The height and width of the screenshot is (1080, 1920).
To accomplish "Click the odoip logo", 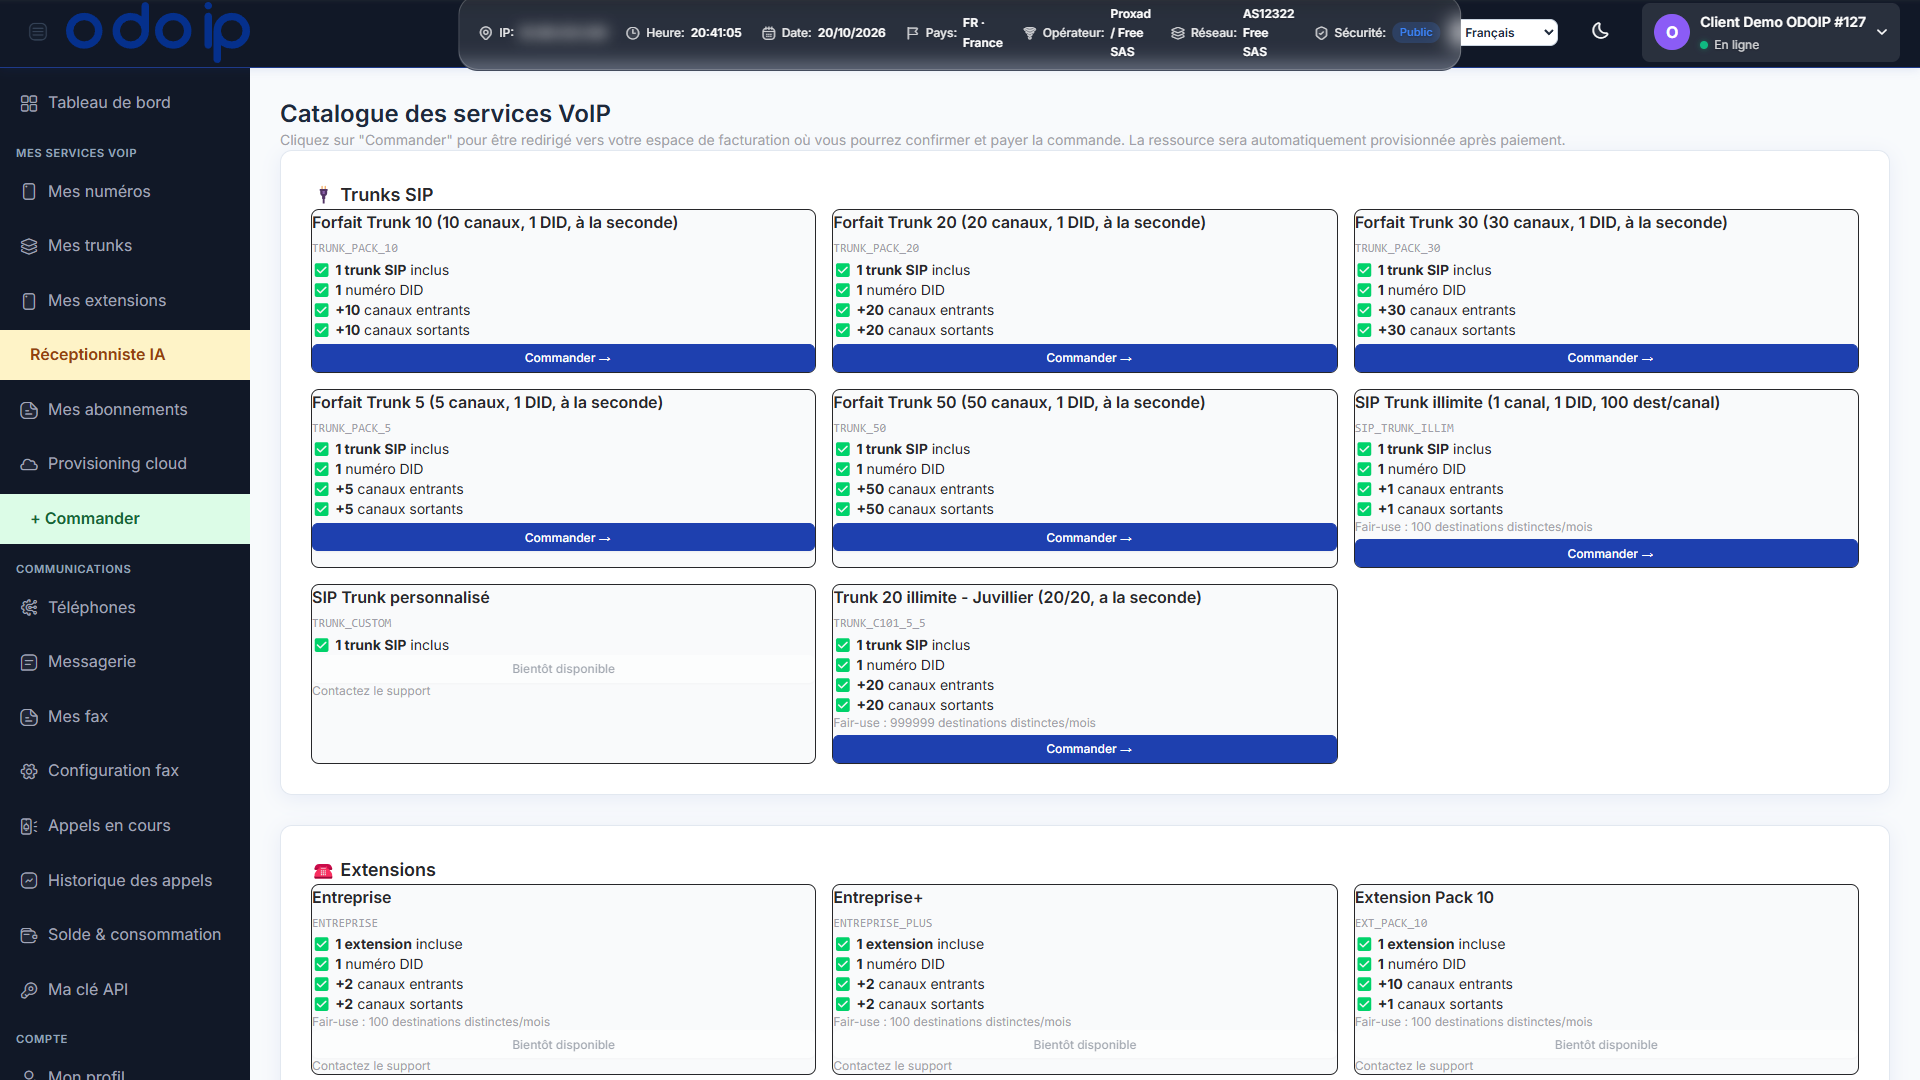I will pyautogui.click(x=158, y=30).
